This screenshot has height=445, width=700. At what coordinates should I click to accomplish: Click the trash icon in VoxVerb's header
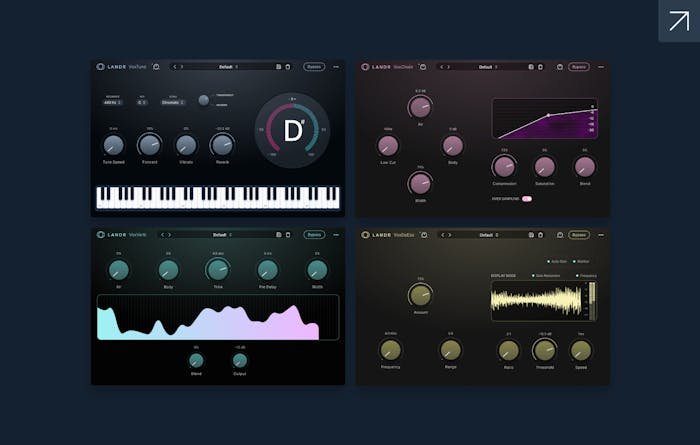(x=288, y=235)
